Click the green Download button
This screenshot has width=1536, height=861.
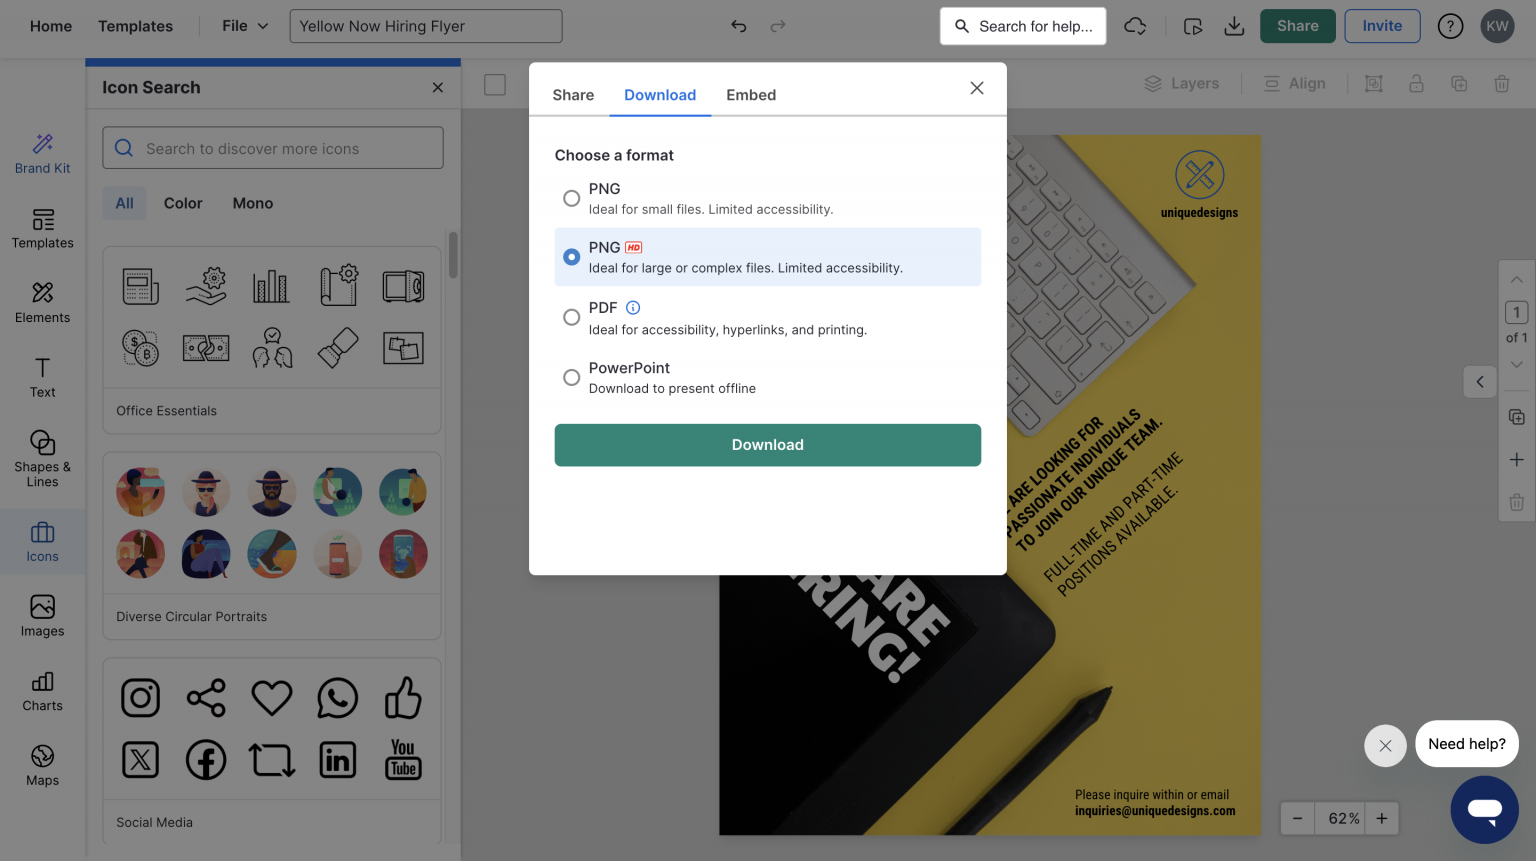pyautogui.click(x=767, y=445)
